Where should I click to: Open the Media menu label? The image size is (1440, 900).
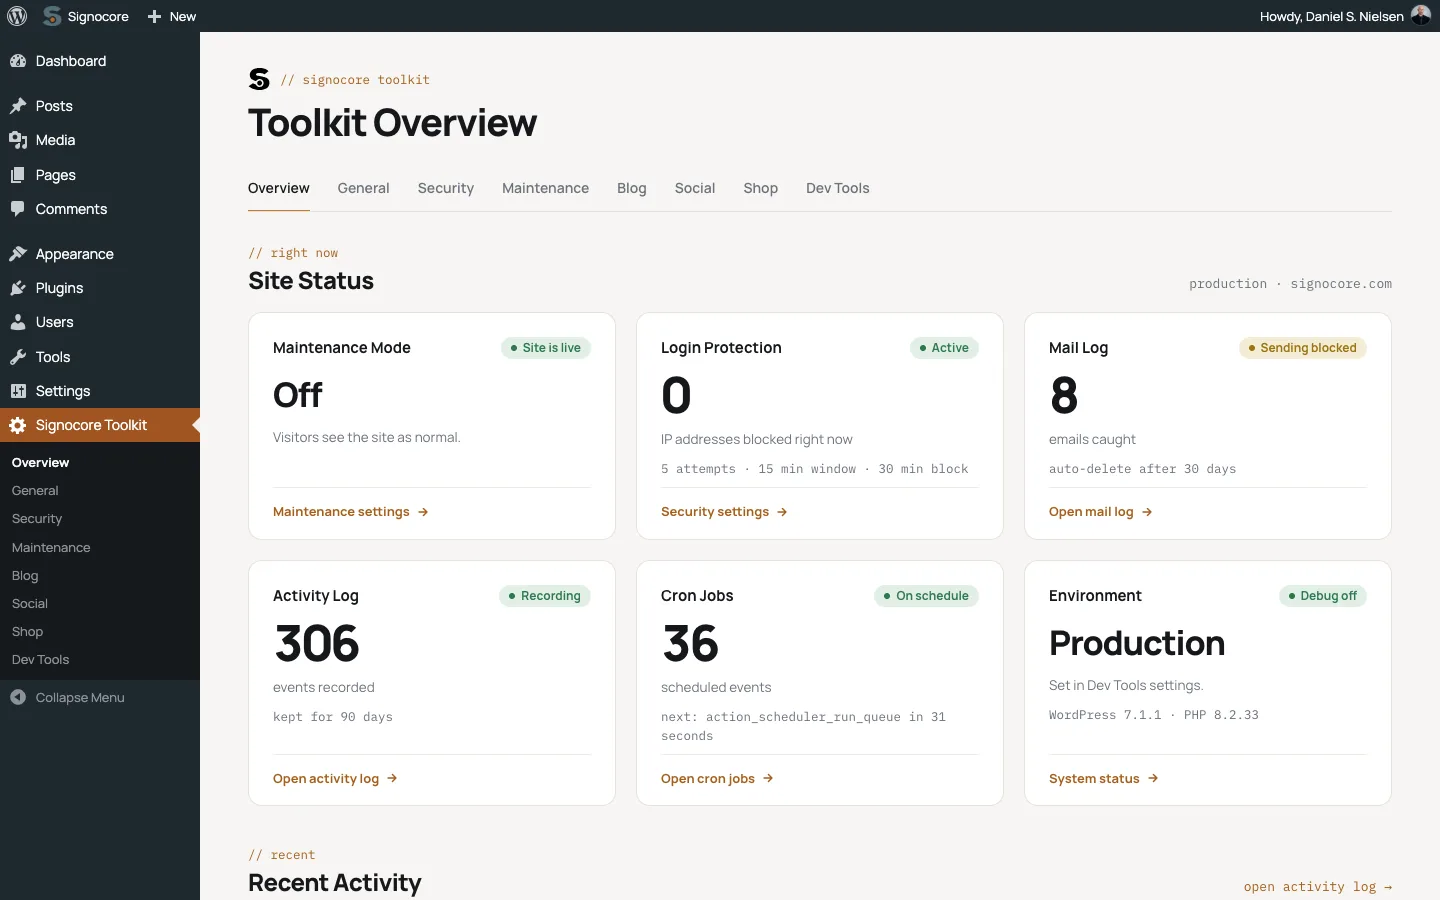[55, 140]
